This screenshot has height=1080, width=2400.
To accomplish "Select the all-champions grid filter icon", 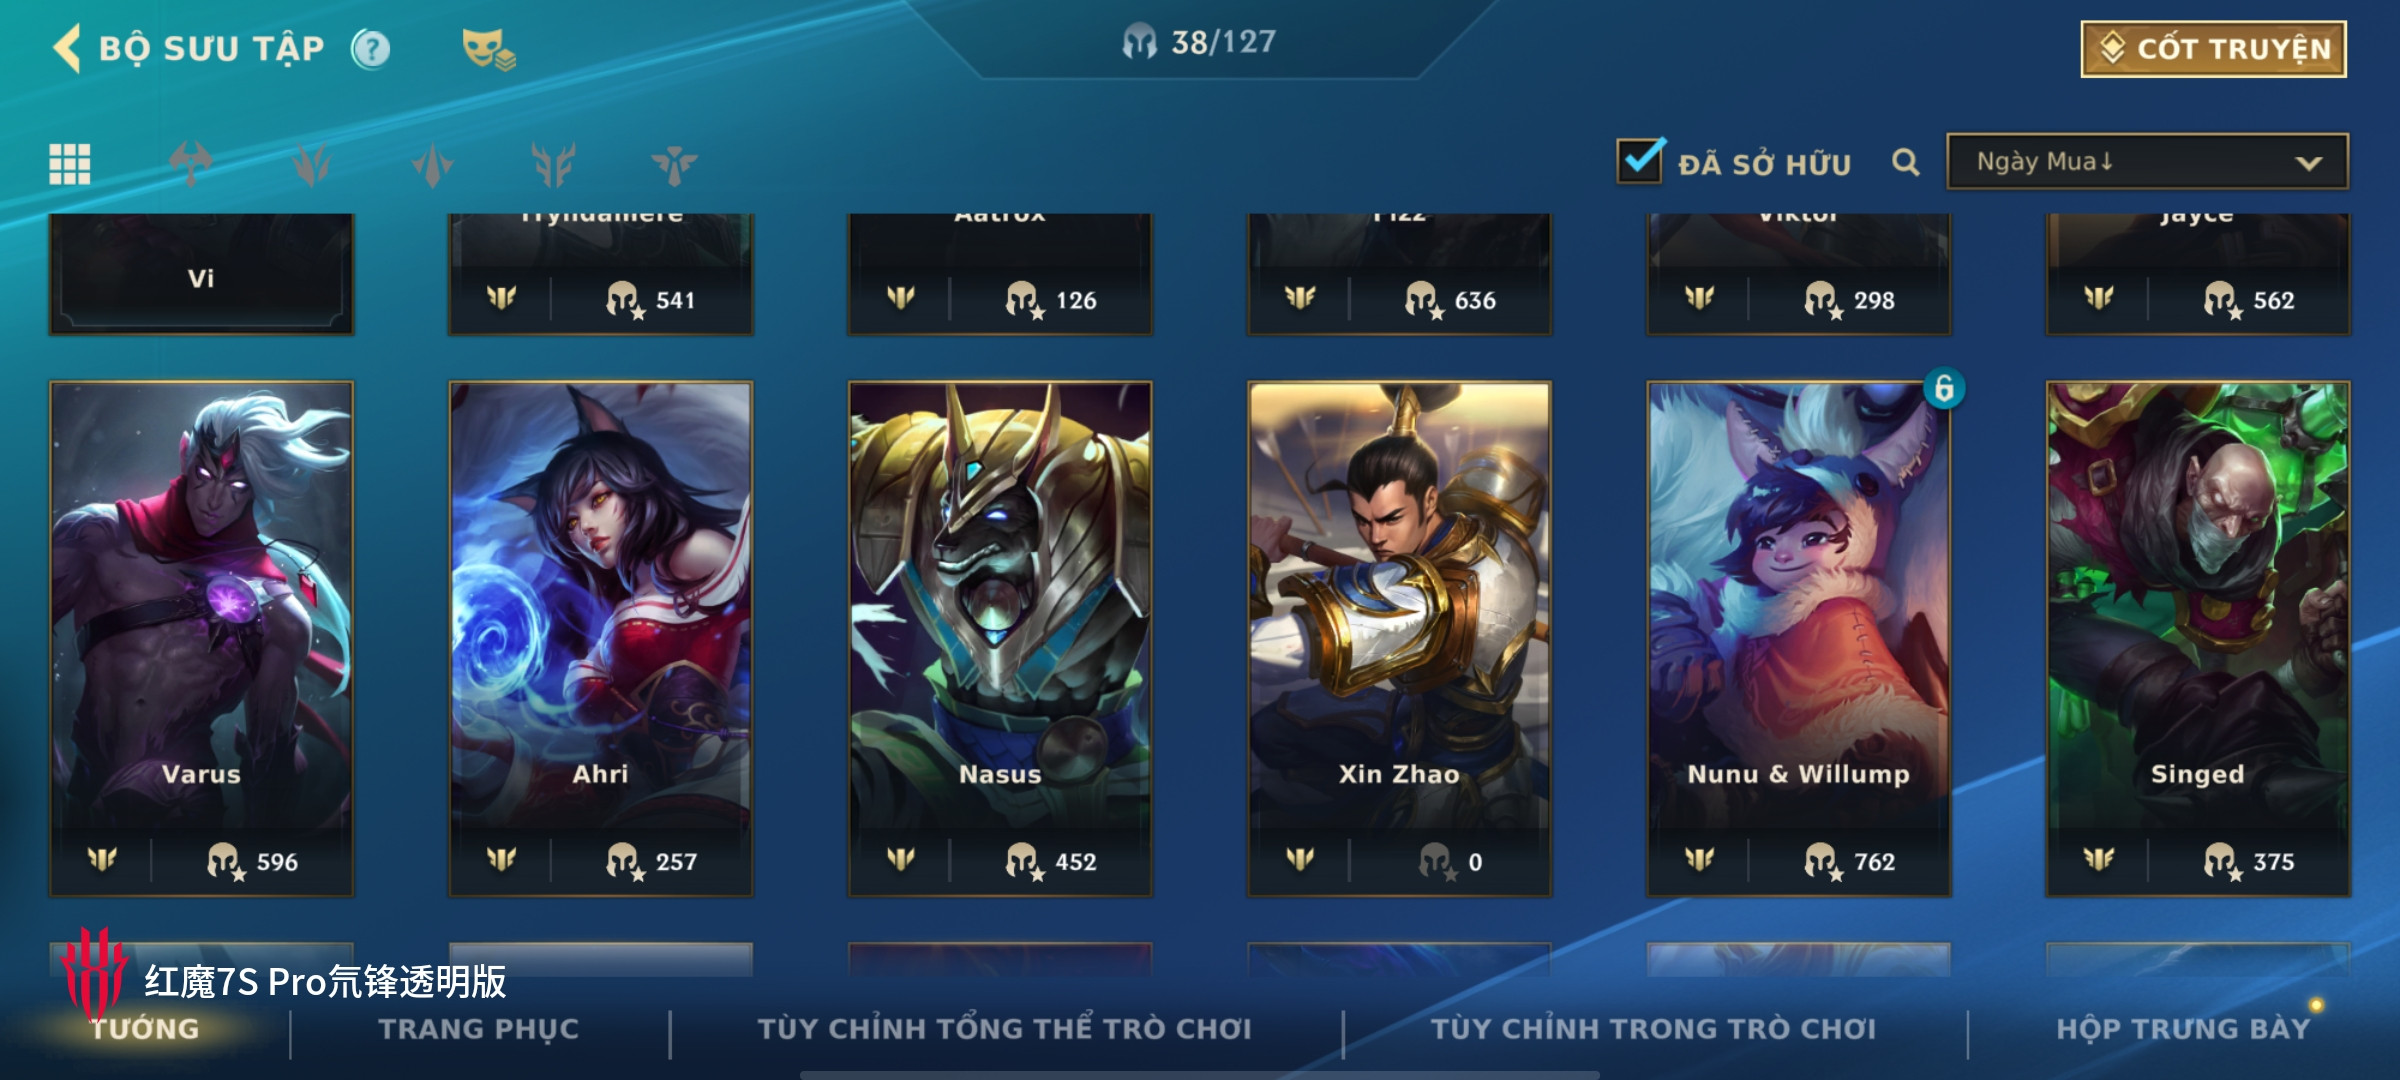I will (70, 164).
